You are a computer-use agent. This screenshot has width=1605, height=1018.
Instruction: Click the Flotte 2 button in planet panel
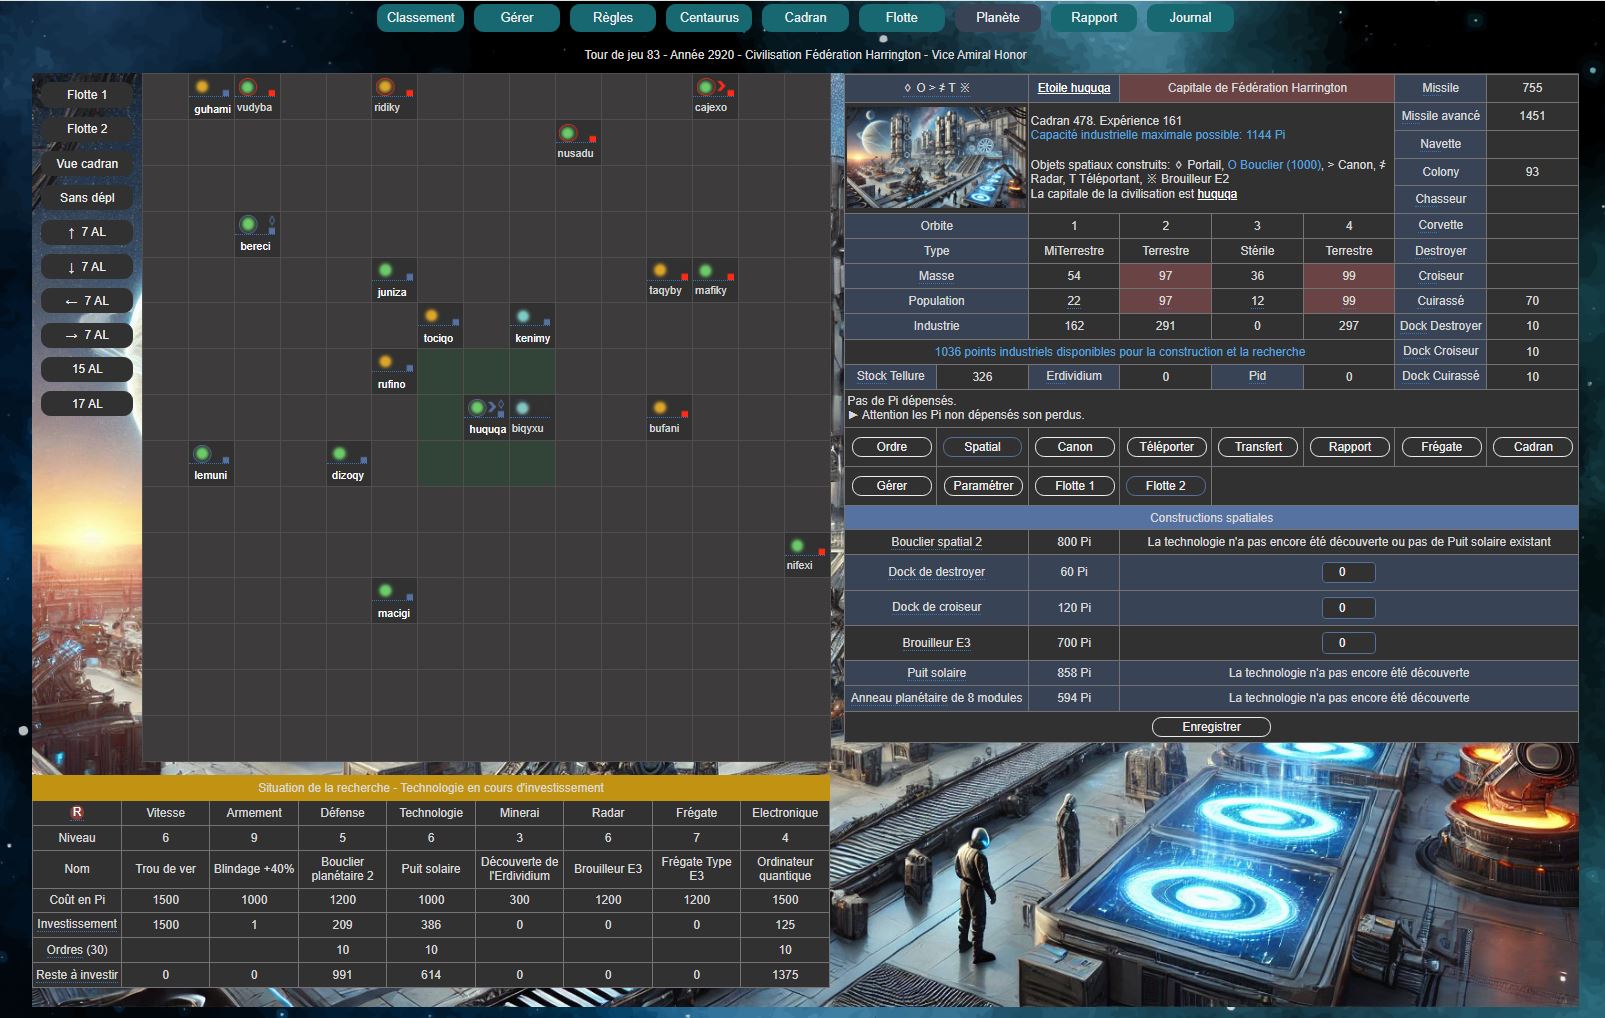(x=1166, y=486)
